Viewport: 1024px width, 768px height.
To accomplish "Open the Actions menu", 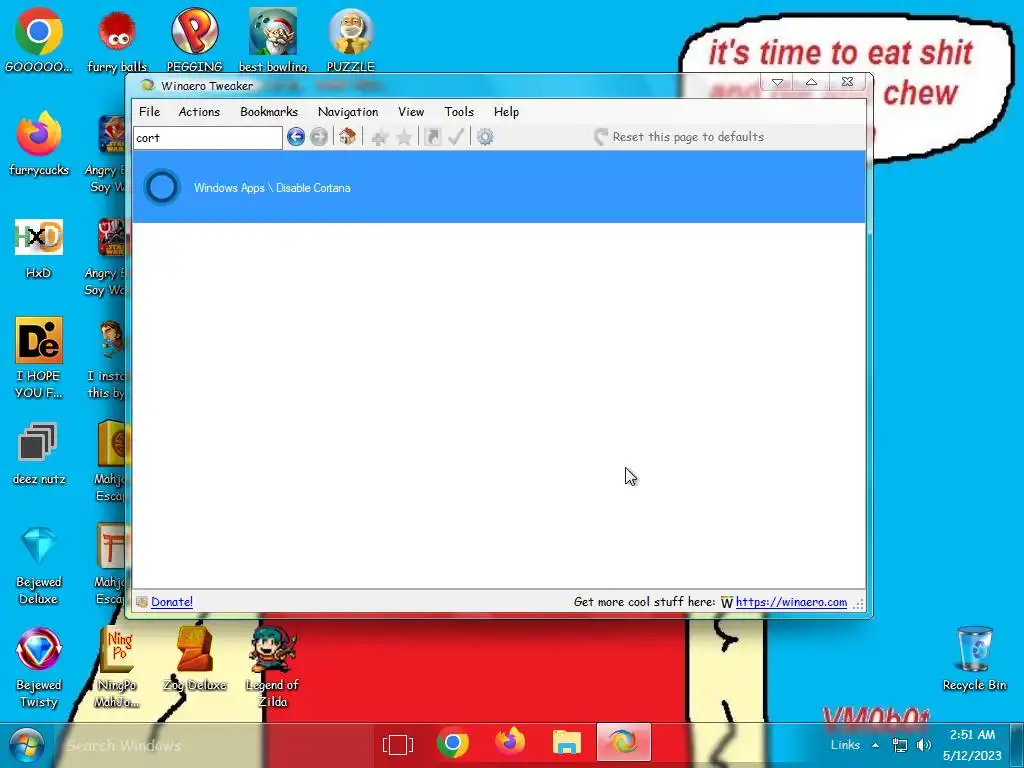I will tap(199, 112).
